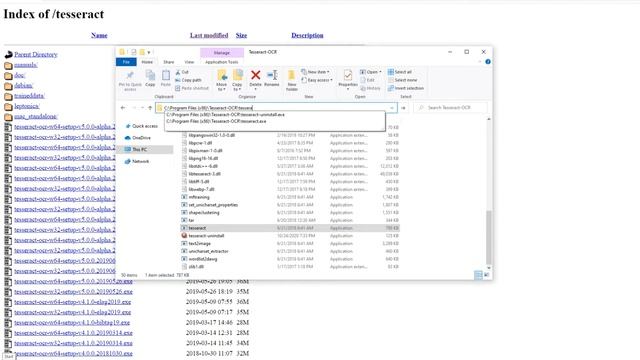Open the File tab
Image resolution: width=640 pixels, height=360 pixels.
pyautogui.click(x=126, y=62)
